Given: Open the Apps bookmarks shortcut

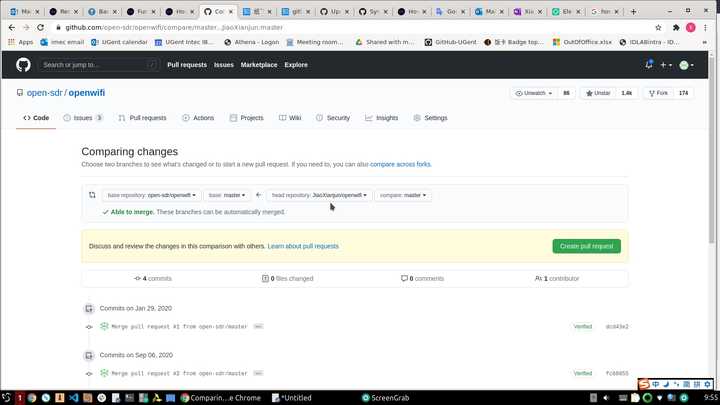Looking at the screenshot, I should coord(21,42).
